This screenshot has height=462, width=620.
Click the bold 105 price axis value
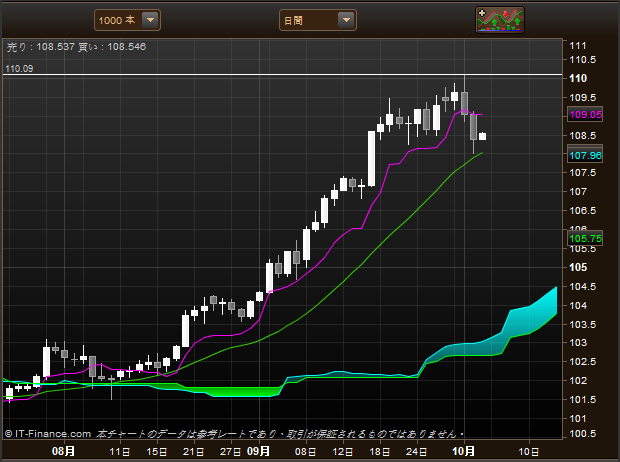tap(578, 267)
